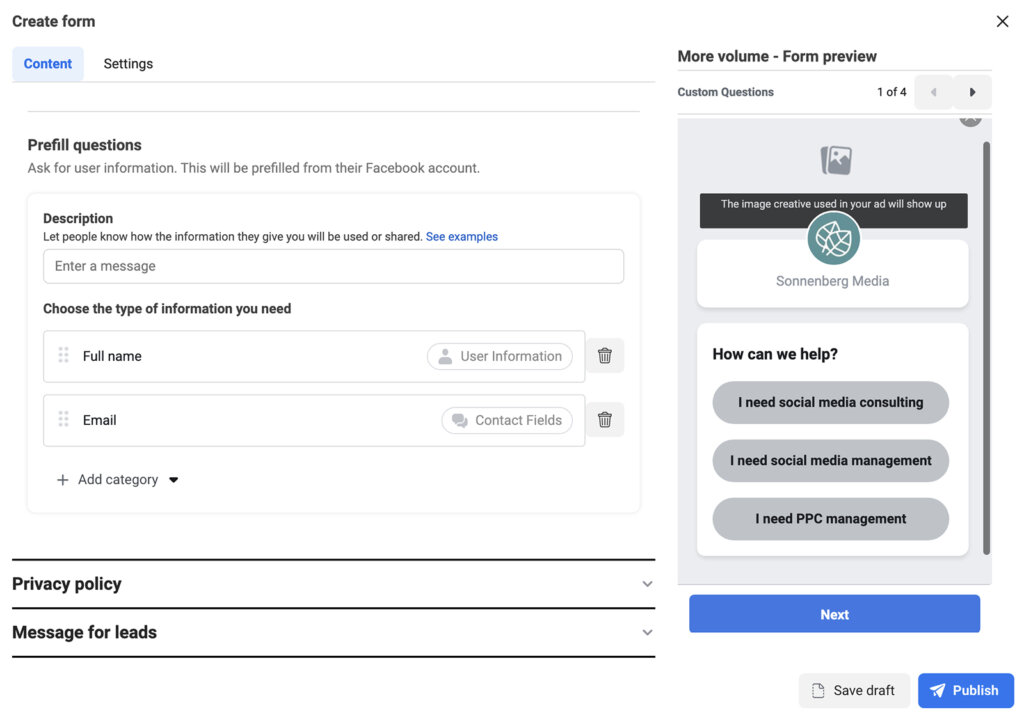The height and width of the screenshot is (714, 1024).
Task: Click the image creative placeholder icon
Action: point(836,160)
